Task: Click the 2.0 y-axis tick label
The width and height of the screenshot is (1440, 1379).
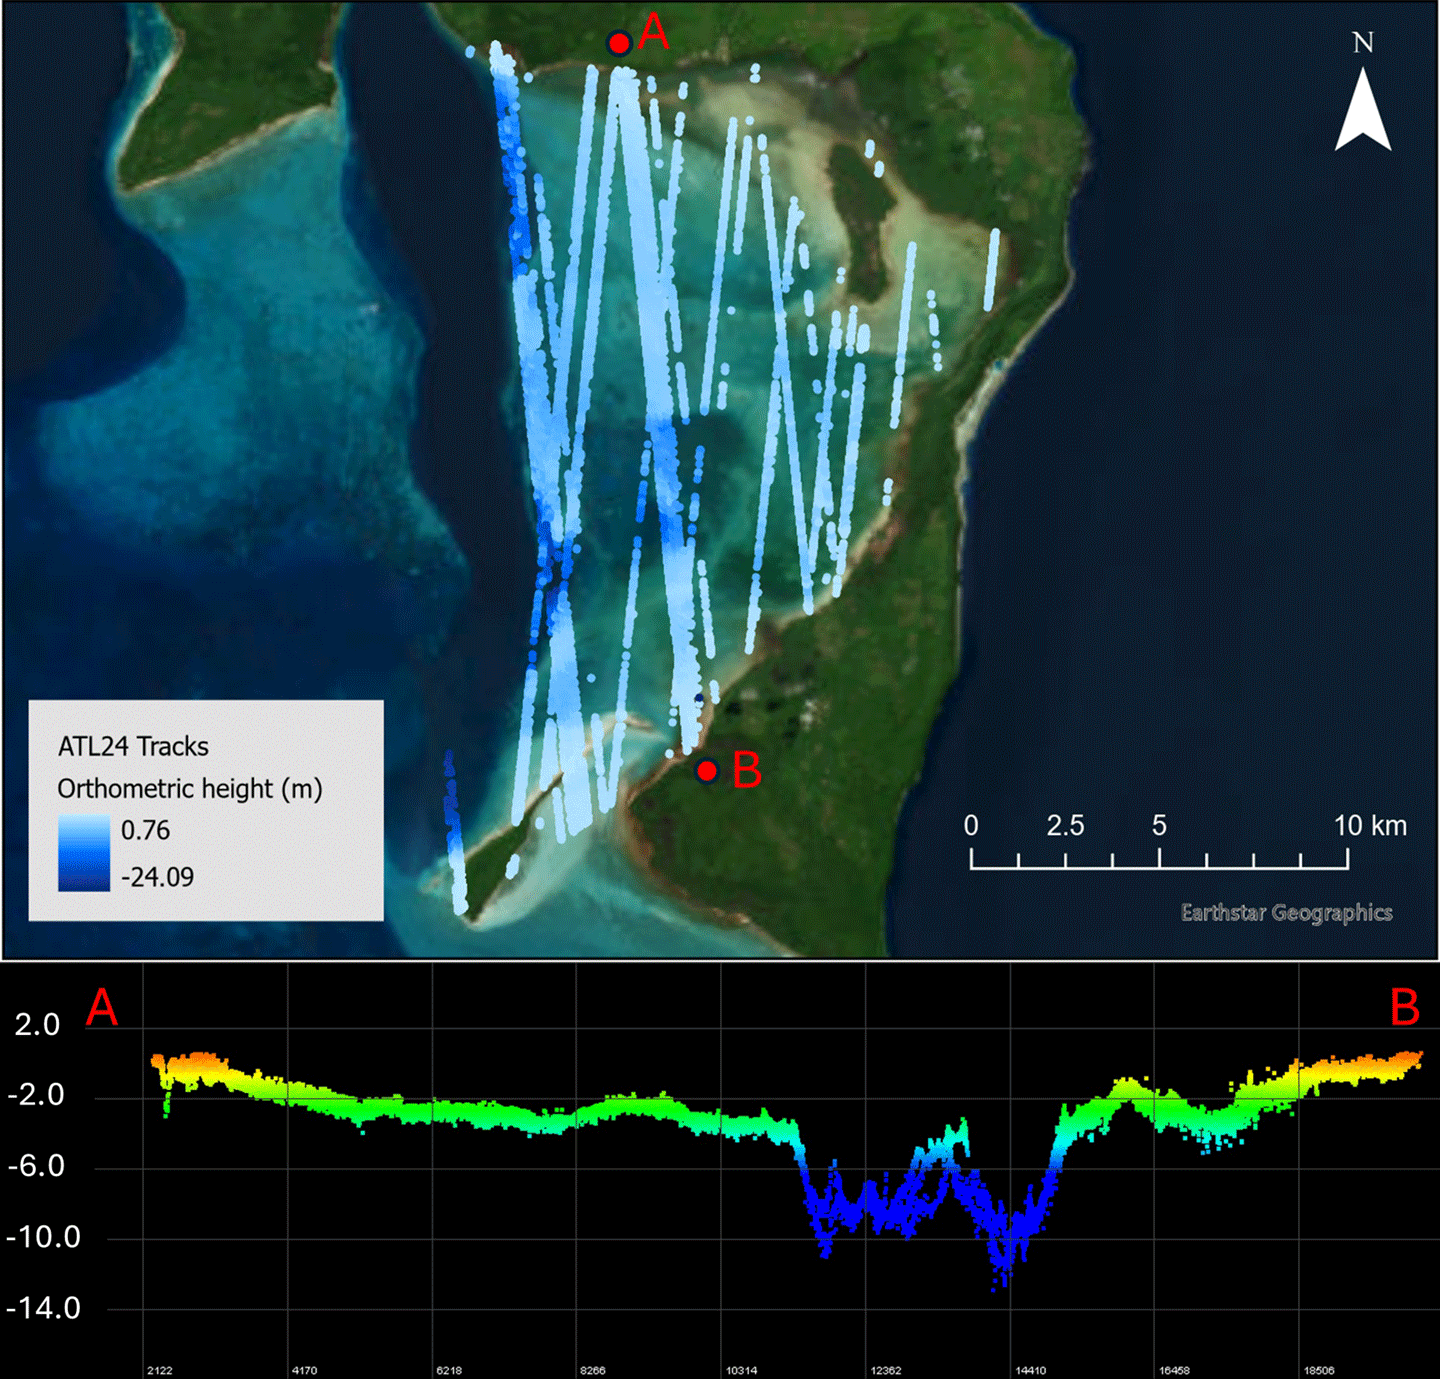Action: (38, 1025)
